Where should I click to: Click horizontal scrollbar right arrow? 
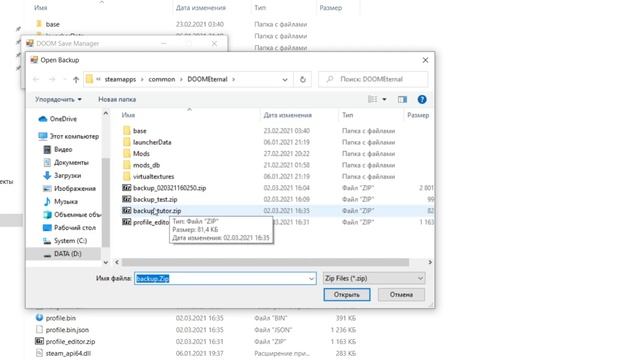click(x=430, y=262)
